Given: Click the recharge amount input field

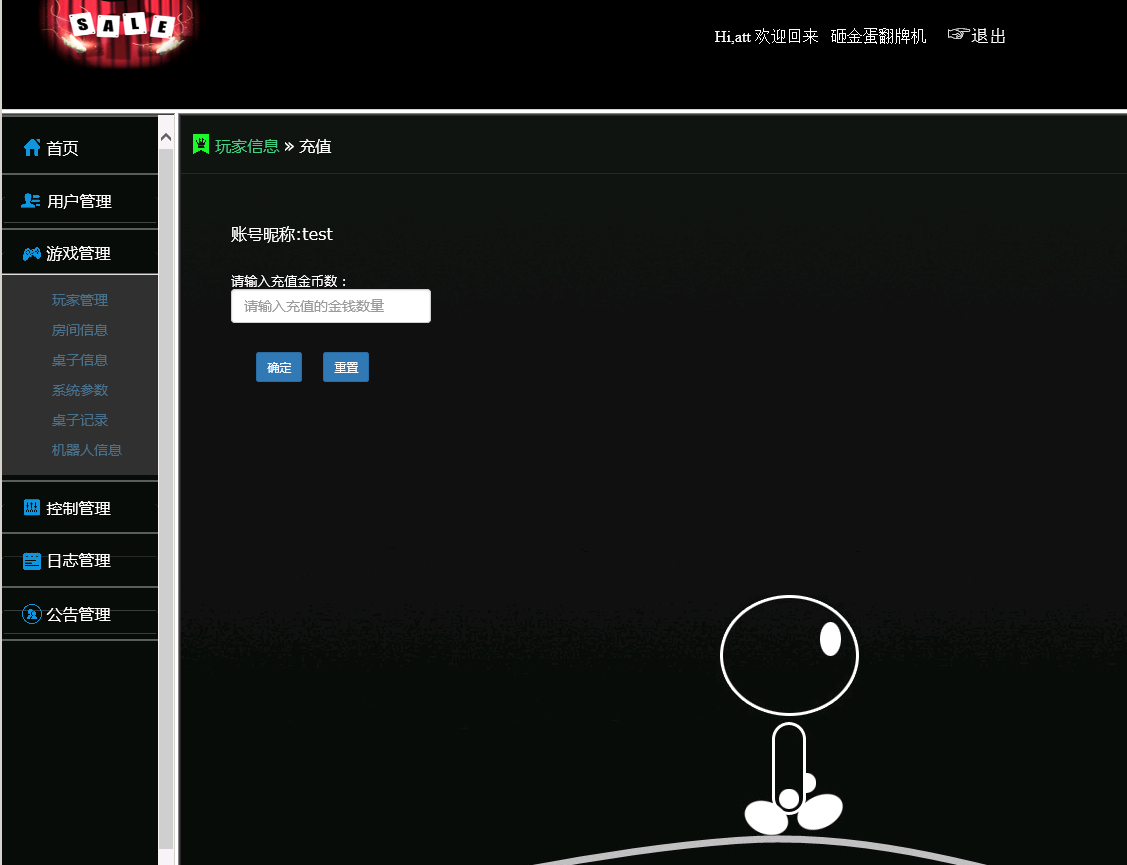Looking at the screenshot, I should pos(330,305).
